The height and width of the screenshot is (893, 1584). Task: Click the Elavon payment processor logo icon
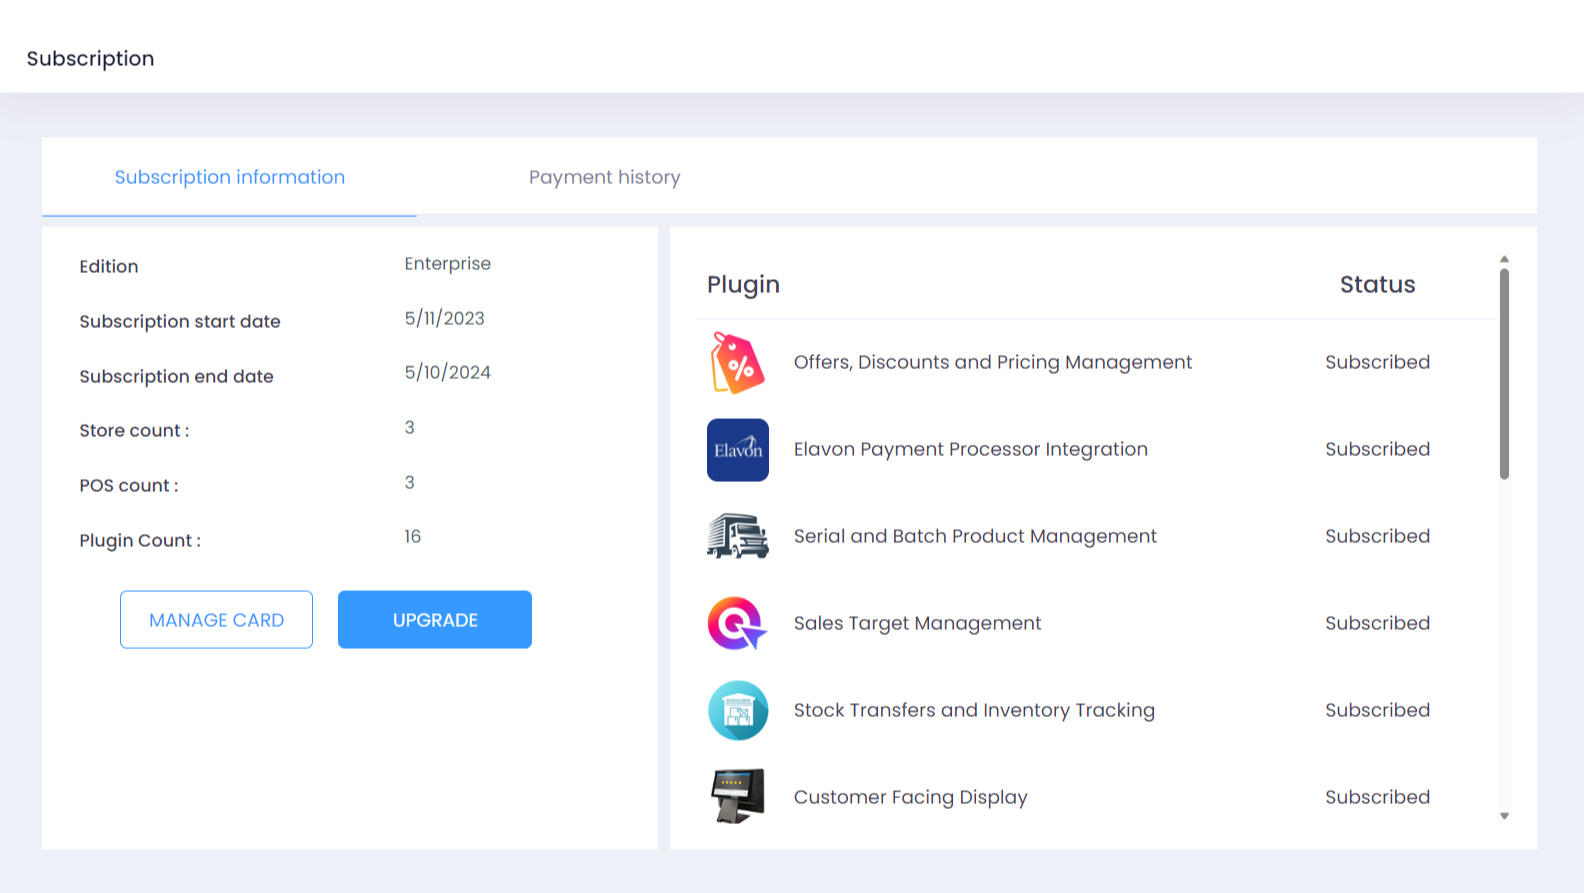tap(737, 450)
